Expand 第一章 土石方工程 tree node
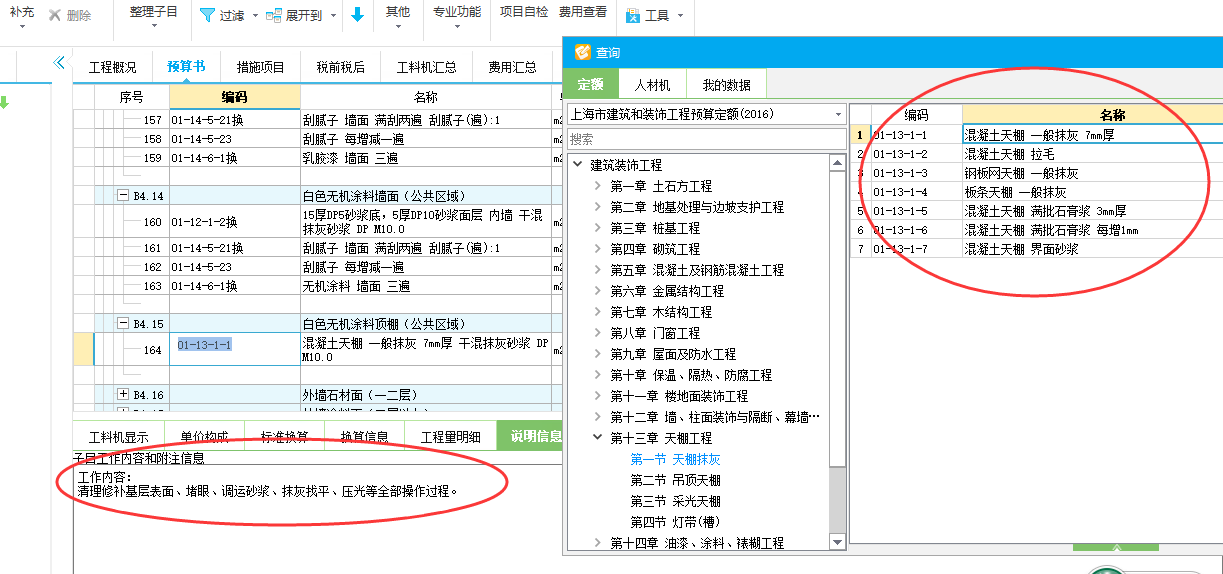Image resolution: width=1223 pixels, height=574 pixels. pyautogui.click(x=598, y=186)
